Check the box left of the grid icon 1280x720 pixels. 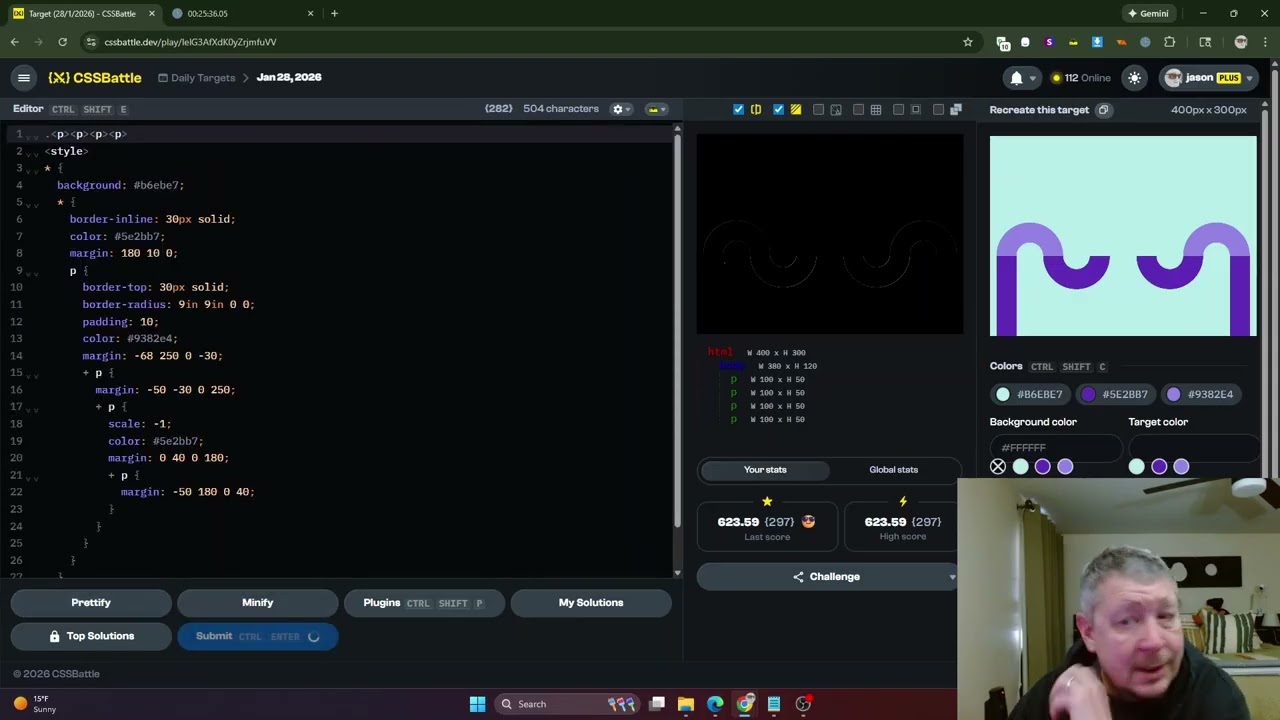point(858,109)
